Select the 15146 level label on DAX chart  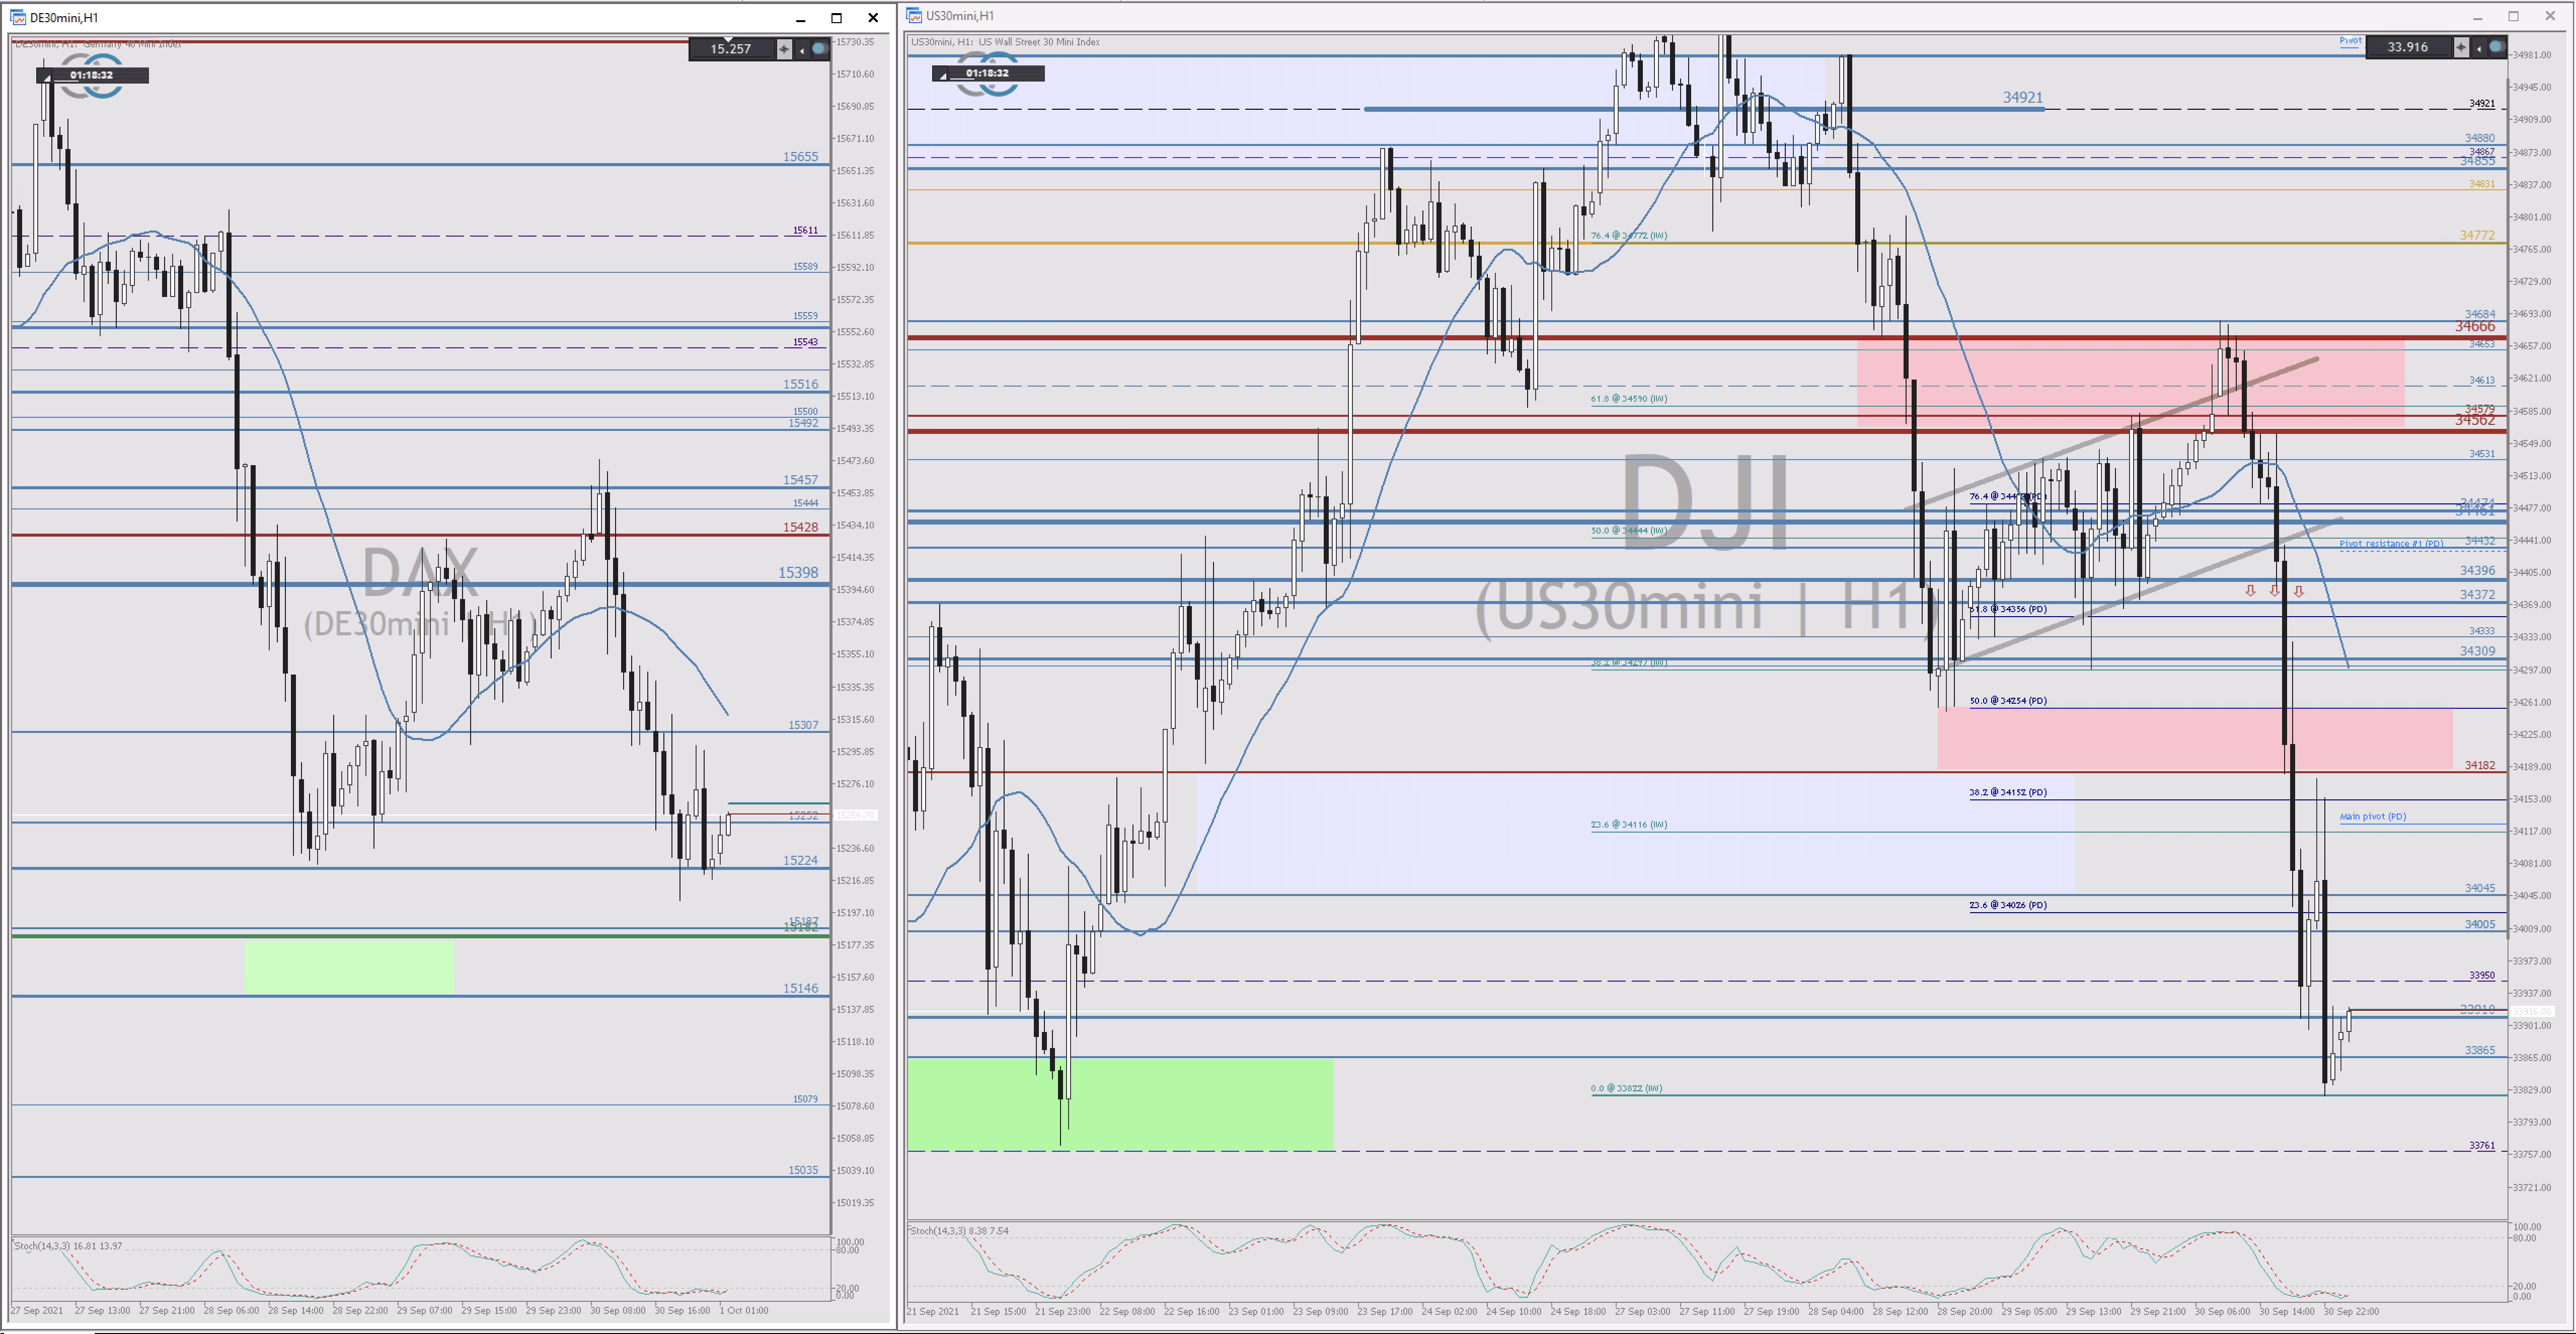800,988
